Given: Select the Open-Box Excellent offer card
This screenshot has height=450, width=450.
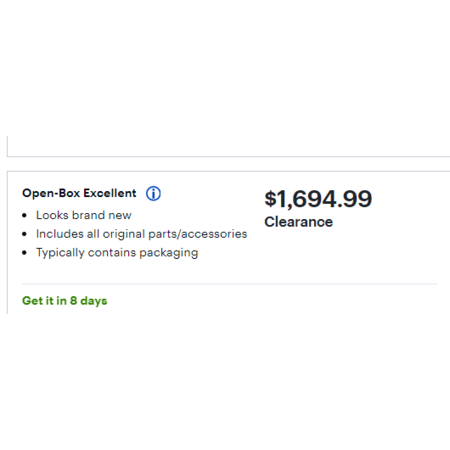Looking at the screenshot, I should click(x=228, y=242).
